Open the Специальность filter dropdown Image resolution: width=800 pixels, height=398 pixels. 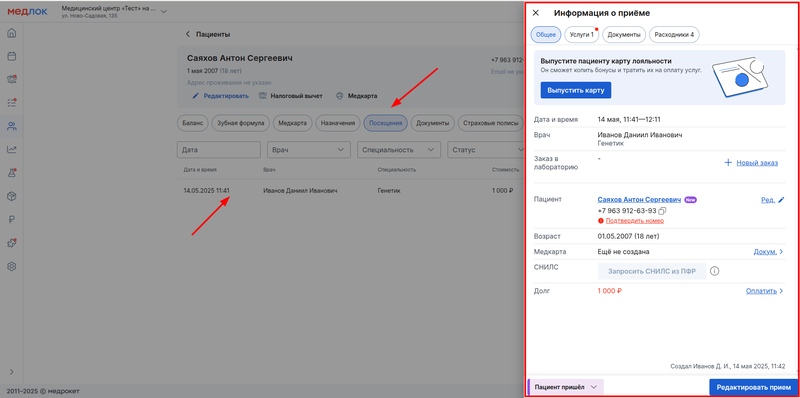(399, 150)
